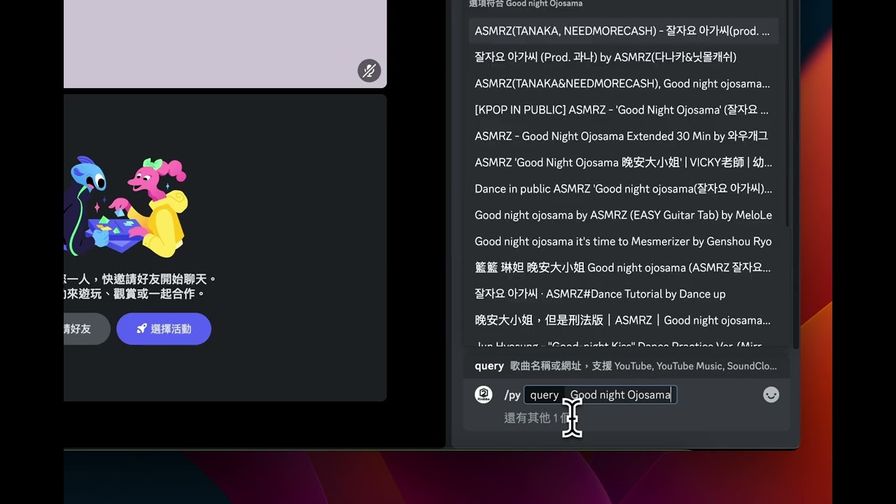Pick 'EASY Guitar Tab by MeloLe' suggestion

point(623,215)
